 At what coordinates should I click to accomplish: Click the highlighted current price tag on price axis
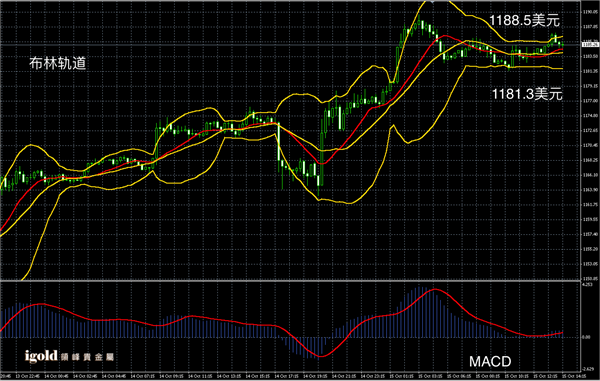(590, 45)
